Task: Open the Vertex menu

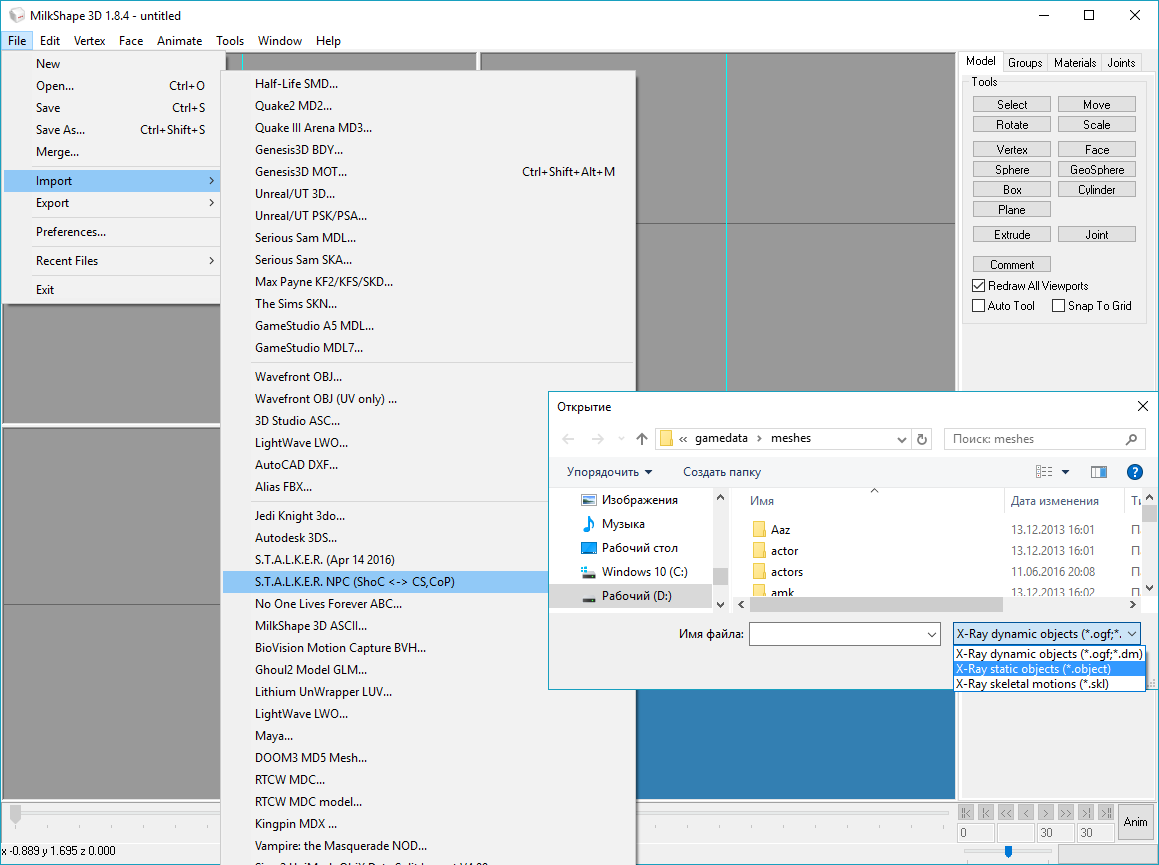Action: (x=89, y=41)
